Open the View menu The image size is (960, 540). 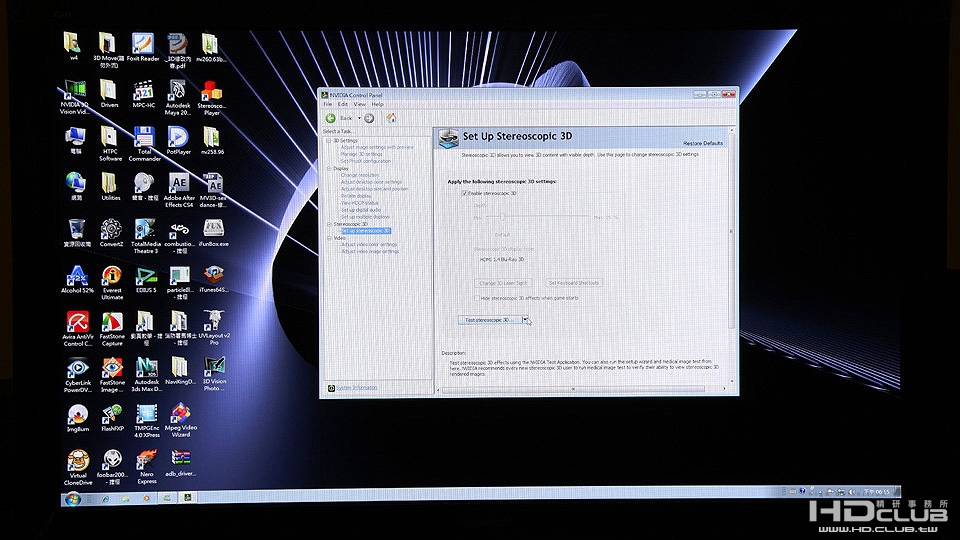point(359,104)
